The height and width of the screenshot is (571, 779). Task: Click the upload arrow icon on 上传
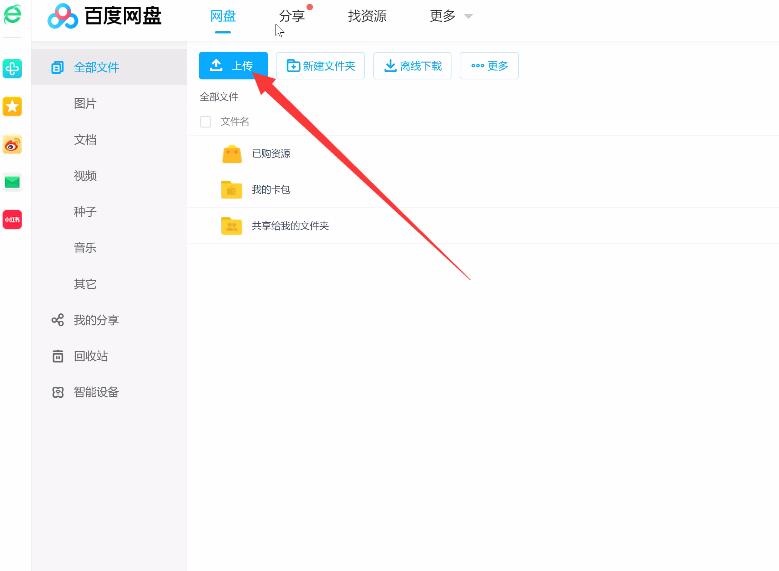[x=216, y=65]
